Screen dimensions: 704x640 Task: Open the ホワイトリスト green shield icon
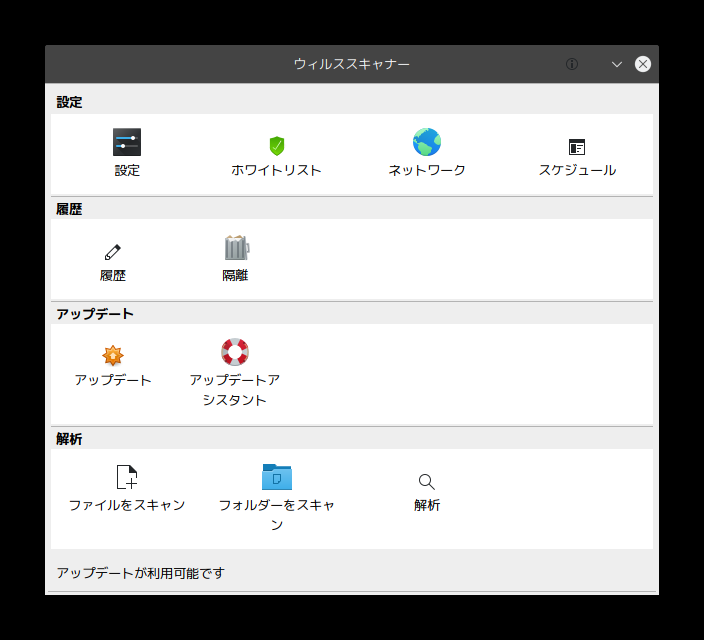pos(277,146)
